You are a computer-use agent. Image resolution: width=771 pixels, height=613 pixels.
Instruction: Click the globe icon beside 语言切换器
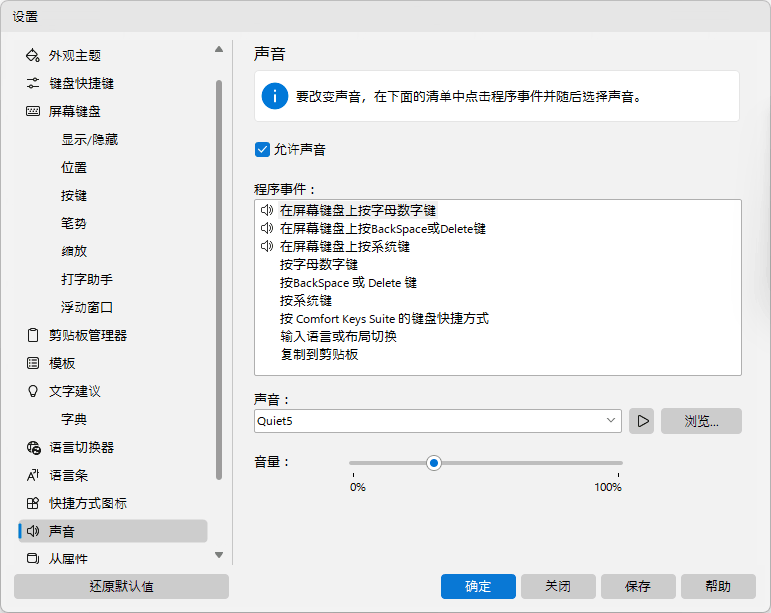[33, 447]
